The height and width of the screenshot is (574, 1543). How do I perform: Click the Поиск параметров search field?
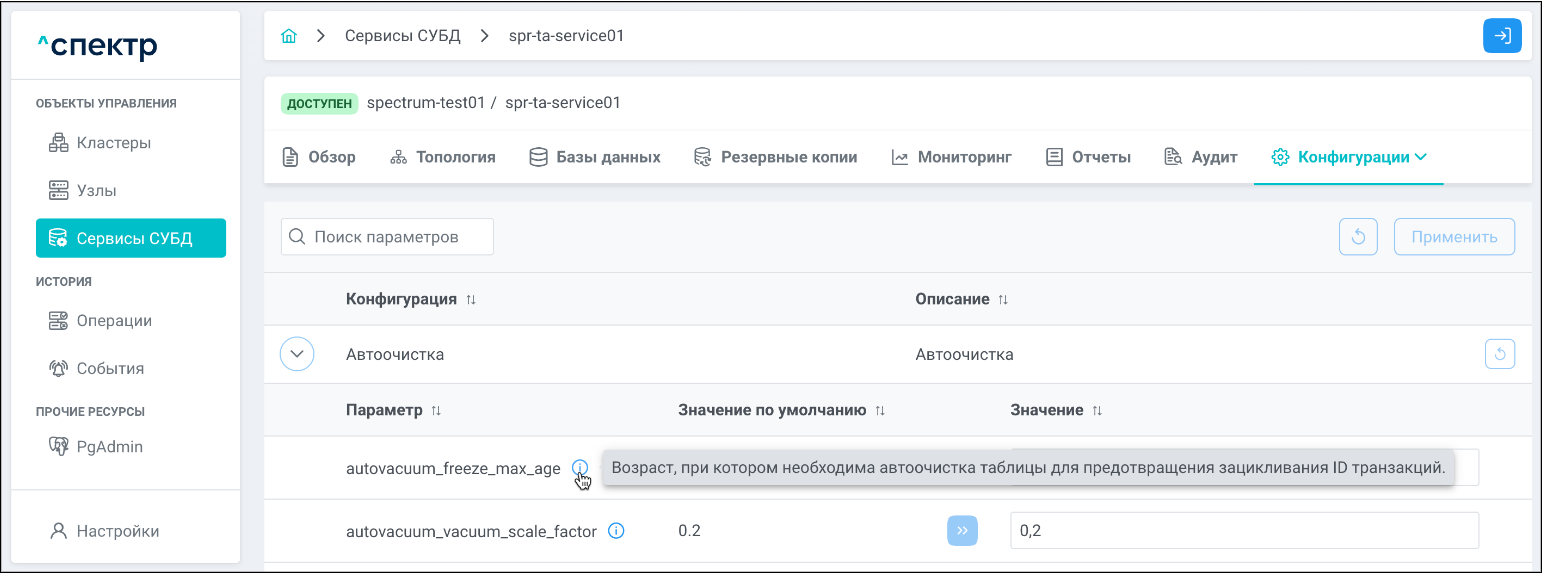click(387, 237)
